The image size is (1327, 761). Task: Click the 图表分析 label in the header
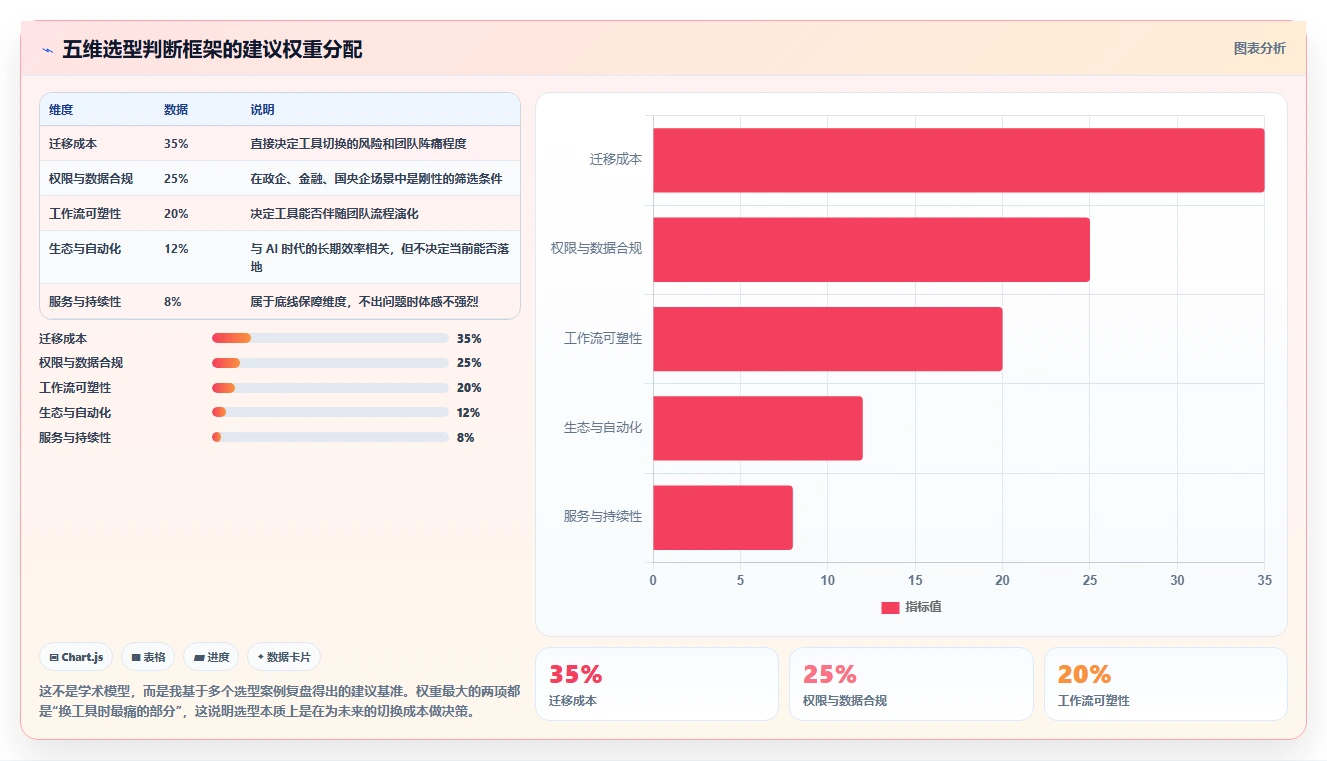tap(1259, 48)
